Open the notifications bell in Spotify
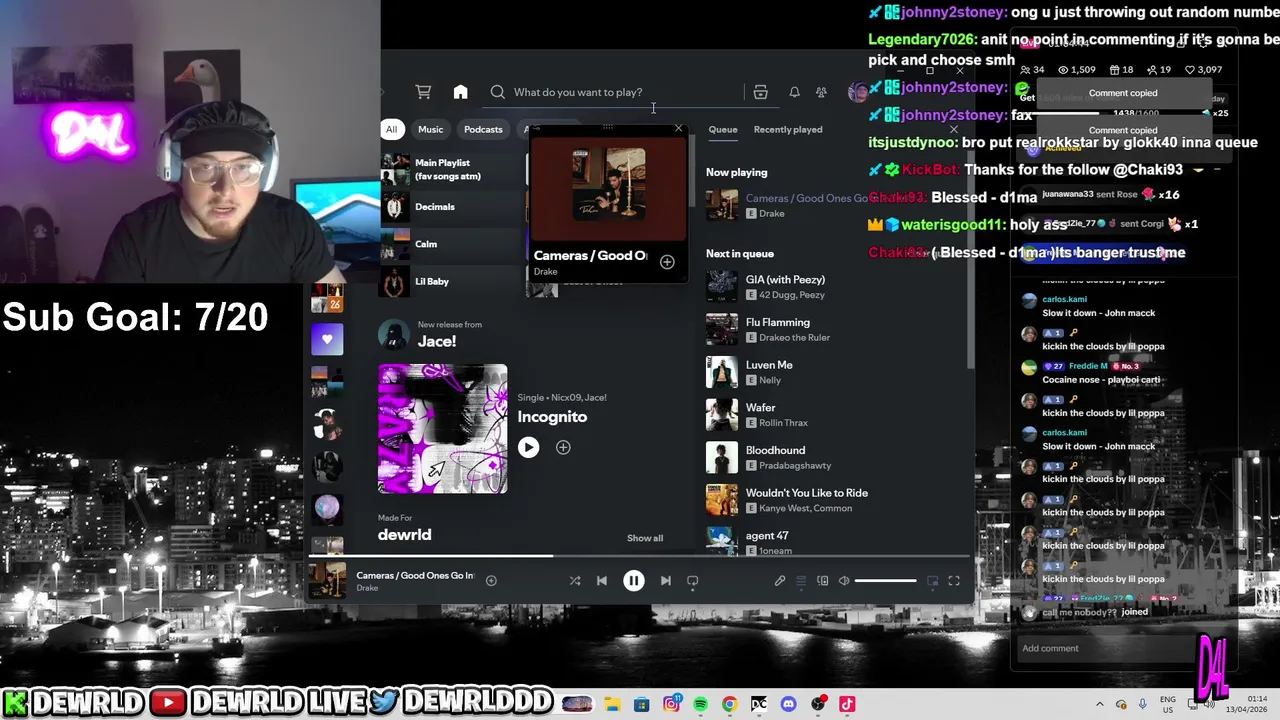The width and height of the screenshot is (1280, 720). [794, 92]
